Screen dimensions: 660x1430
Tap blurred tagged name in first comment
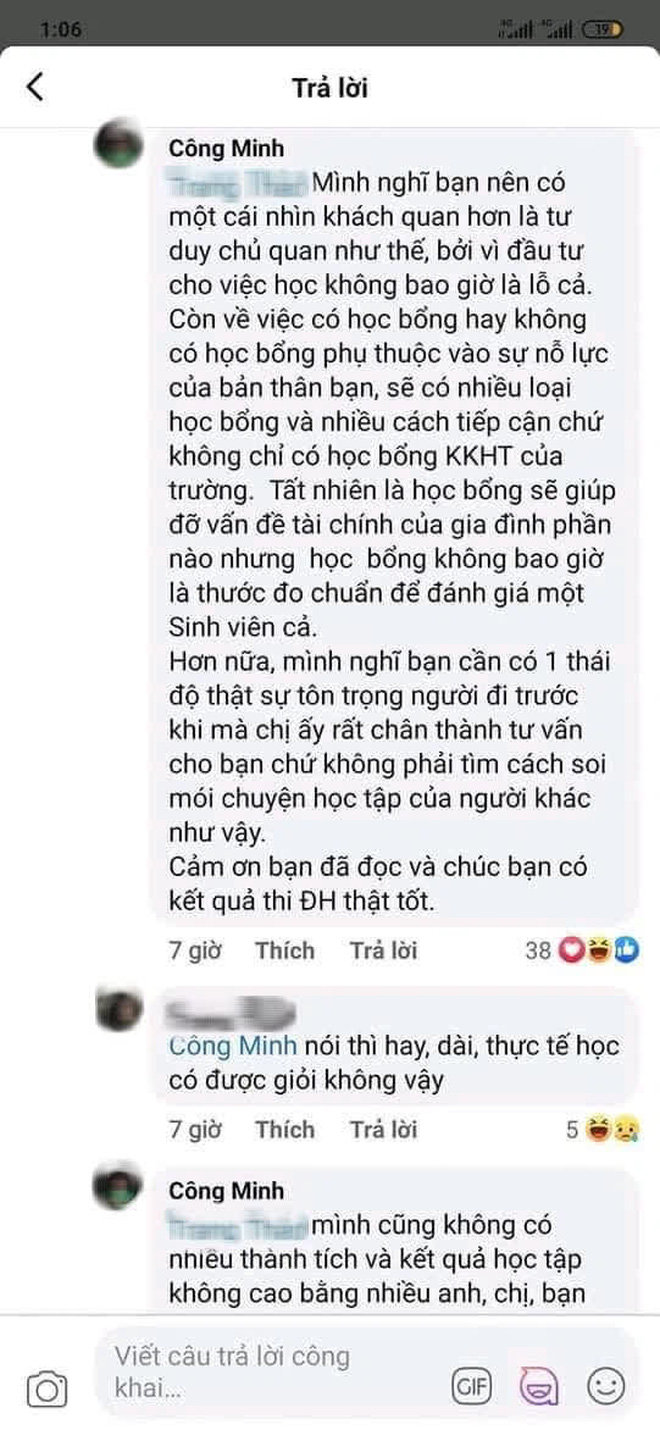236,185
